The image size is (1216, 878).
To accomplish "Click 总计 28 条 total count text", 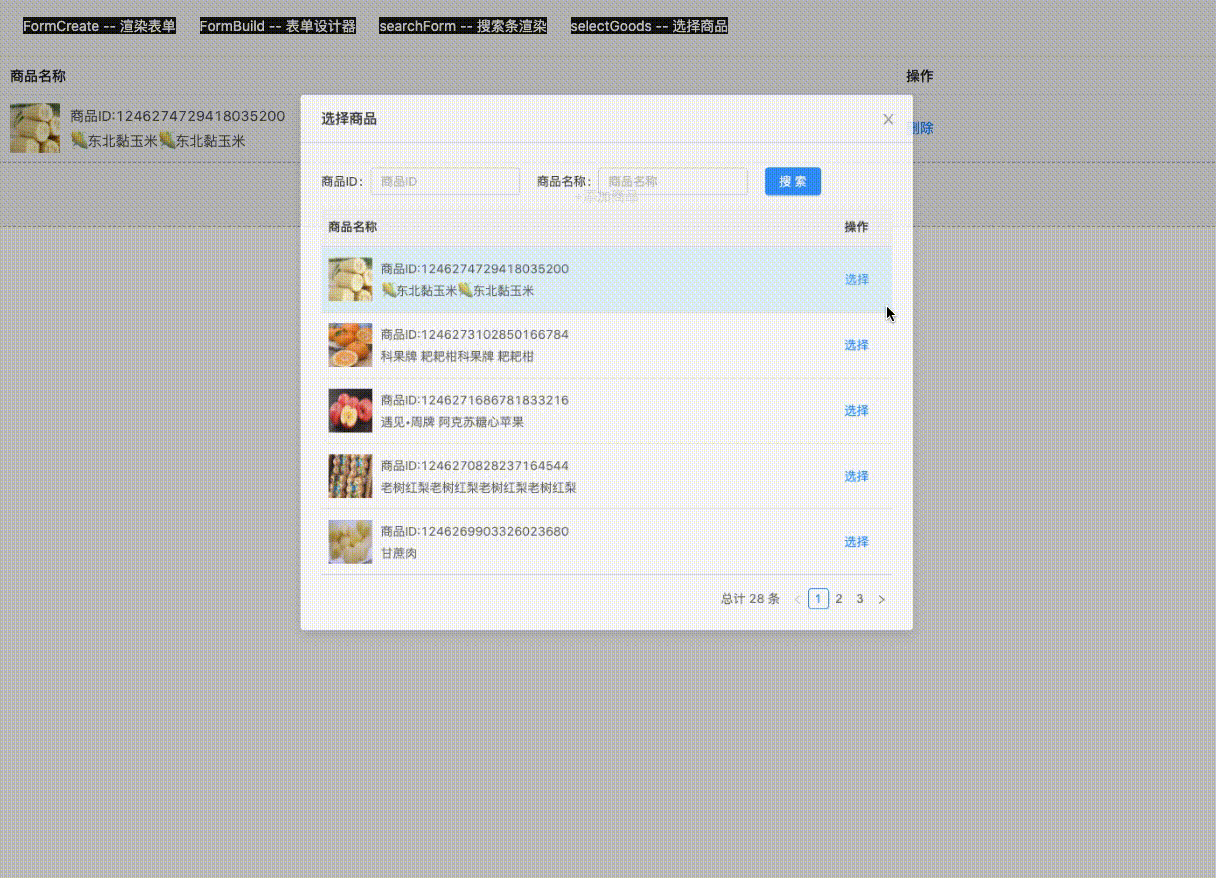I will point(750,599).
